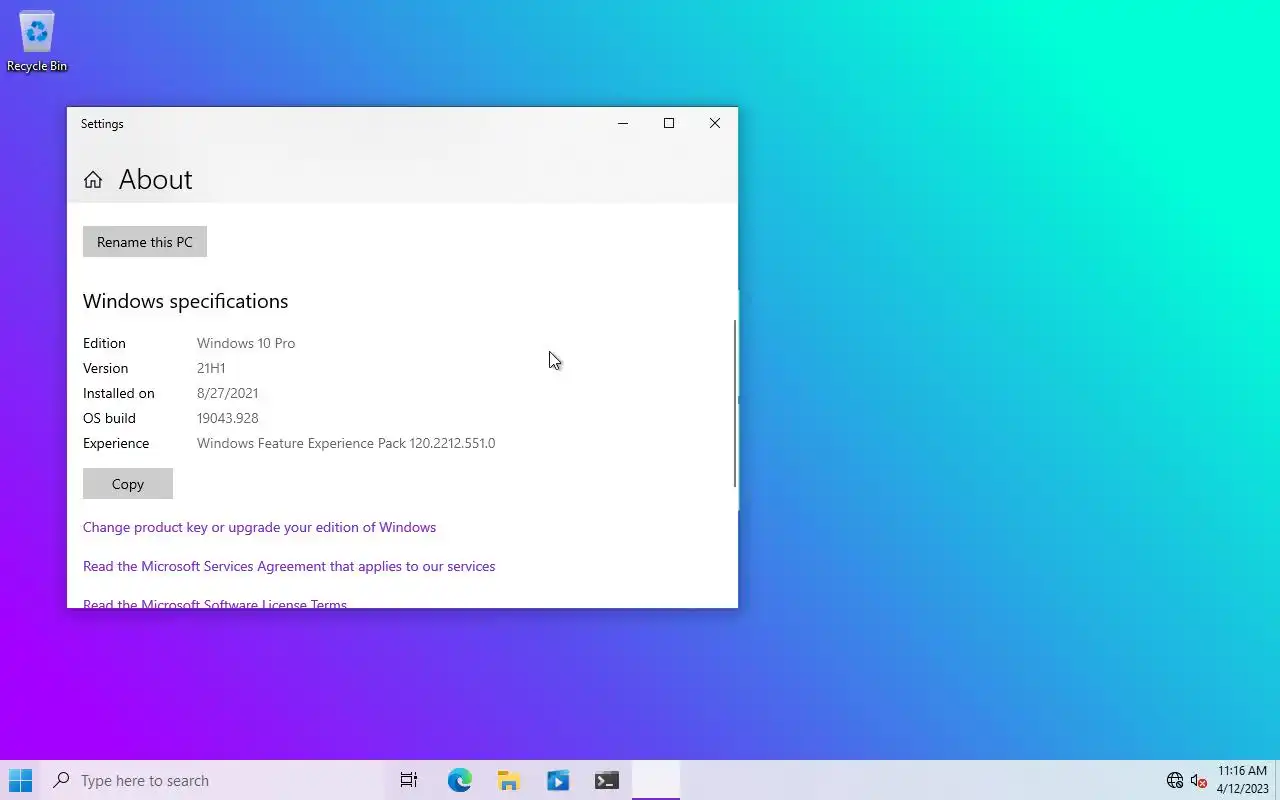1280x800 pixels.
Task: Click the Version label
Action: tap(105, 368)
